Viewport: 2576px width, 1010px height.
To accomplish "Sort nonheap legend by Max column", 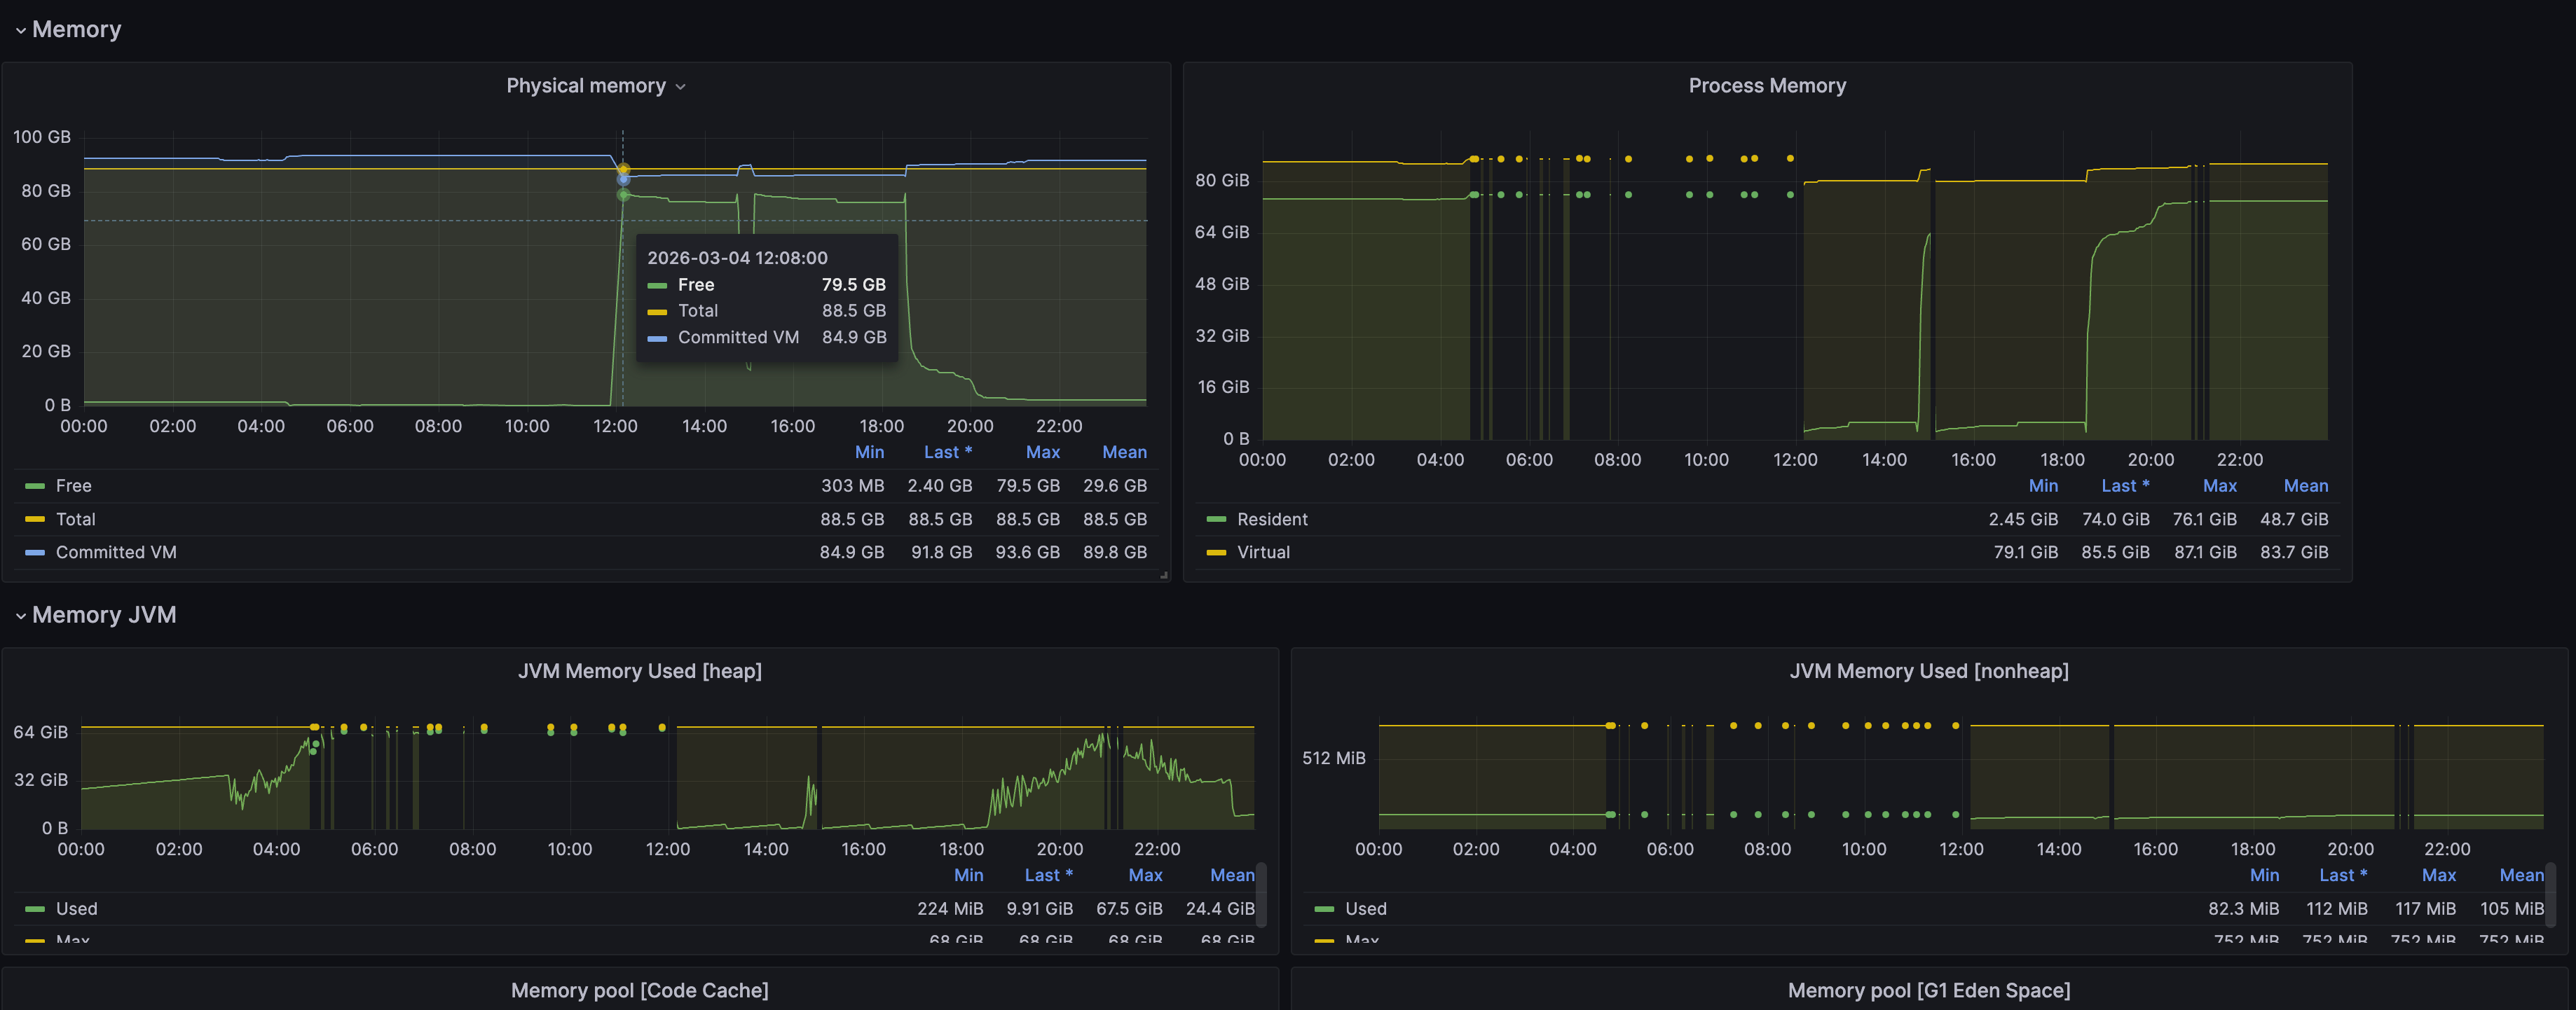I will click(2438, 875).
